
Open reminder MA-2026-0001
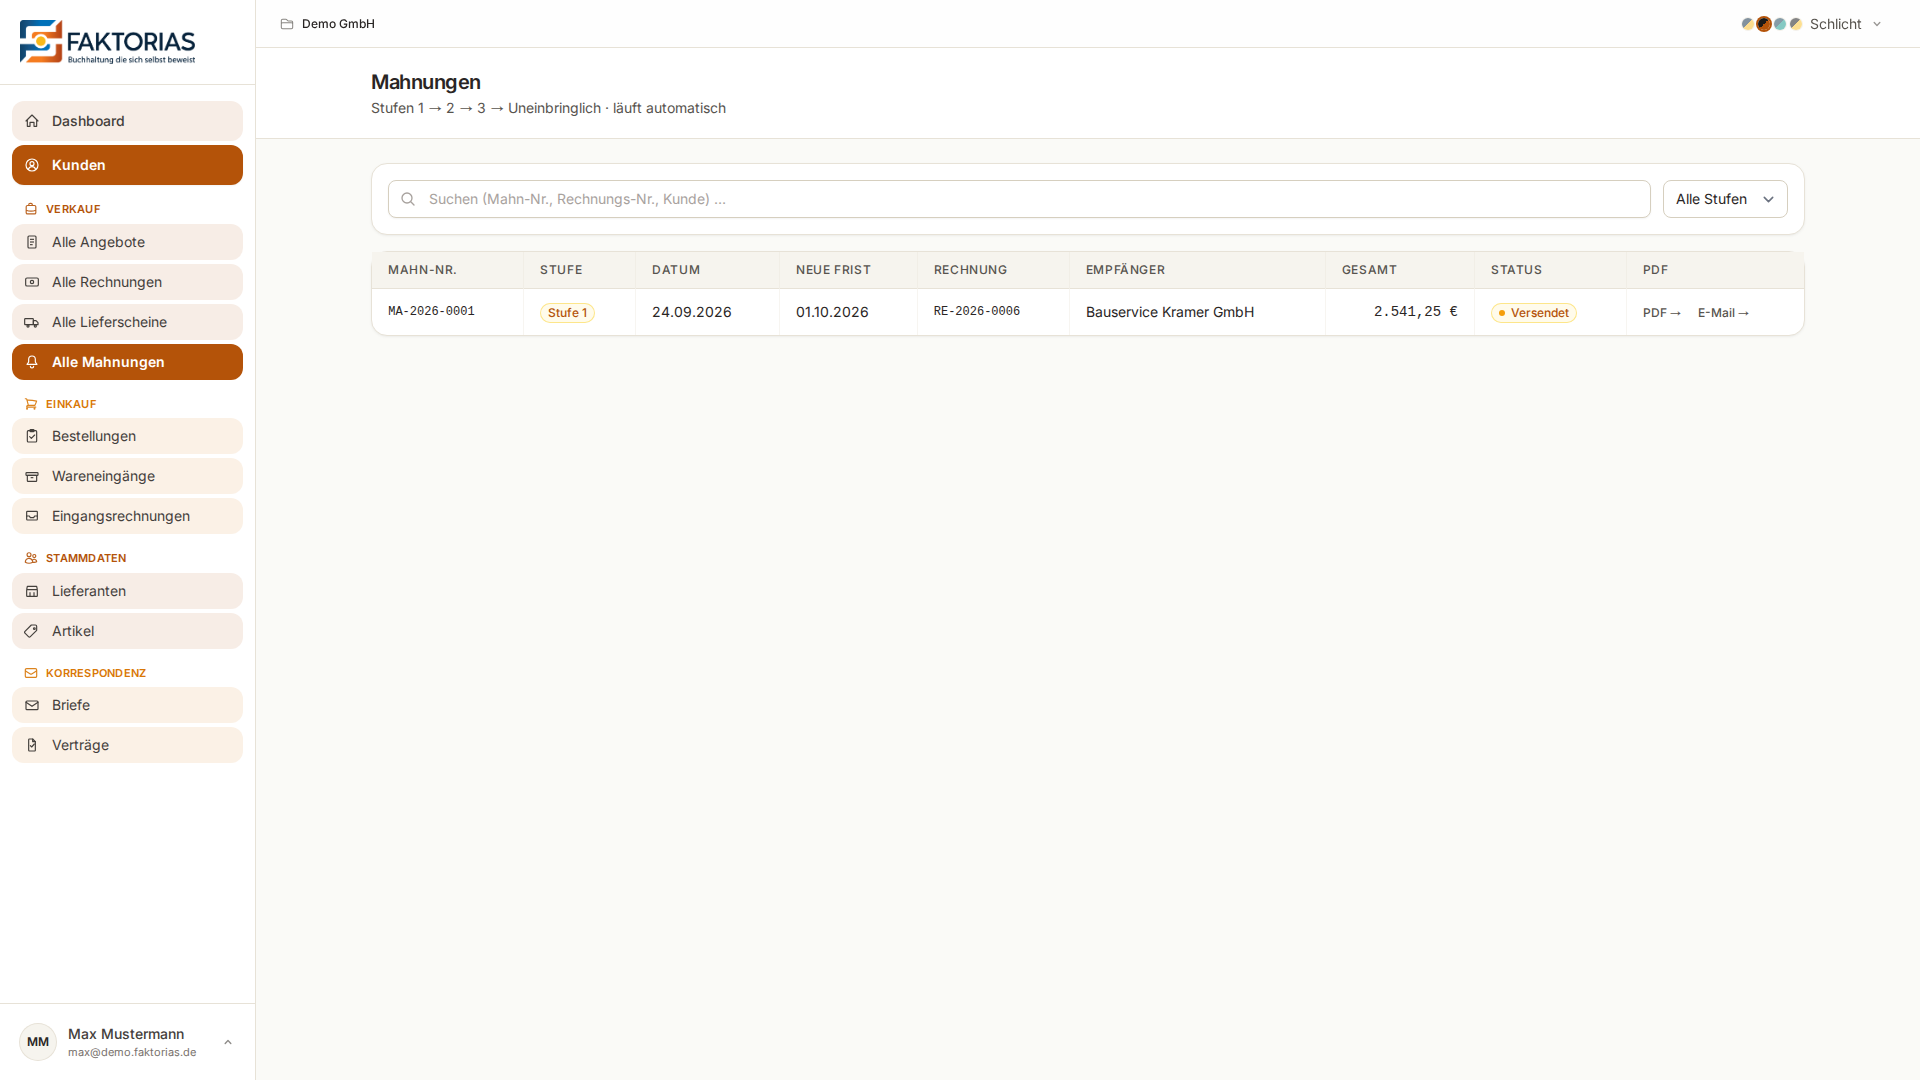pos(431,312)
